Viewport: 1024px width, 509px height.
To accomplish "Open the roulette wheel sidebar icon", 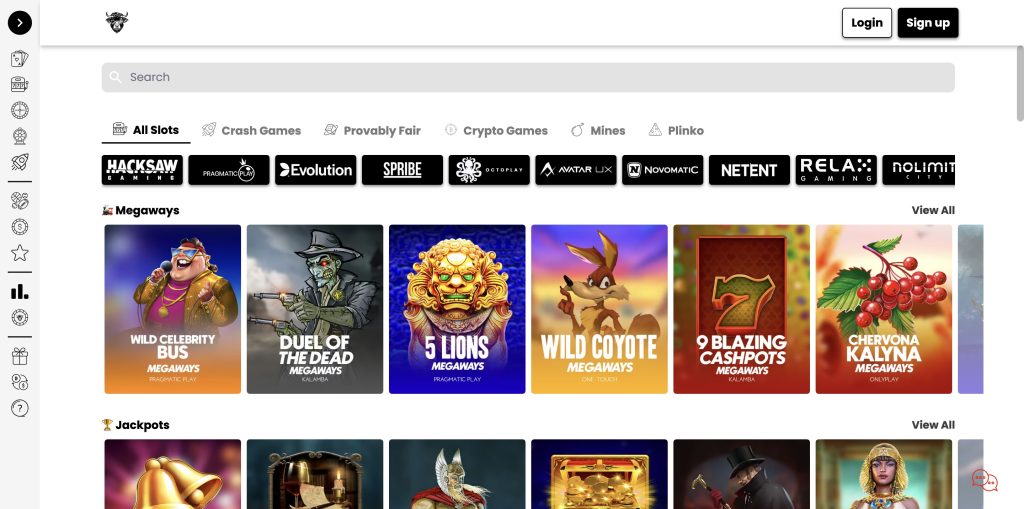I will [x=20, y=110].
